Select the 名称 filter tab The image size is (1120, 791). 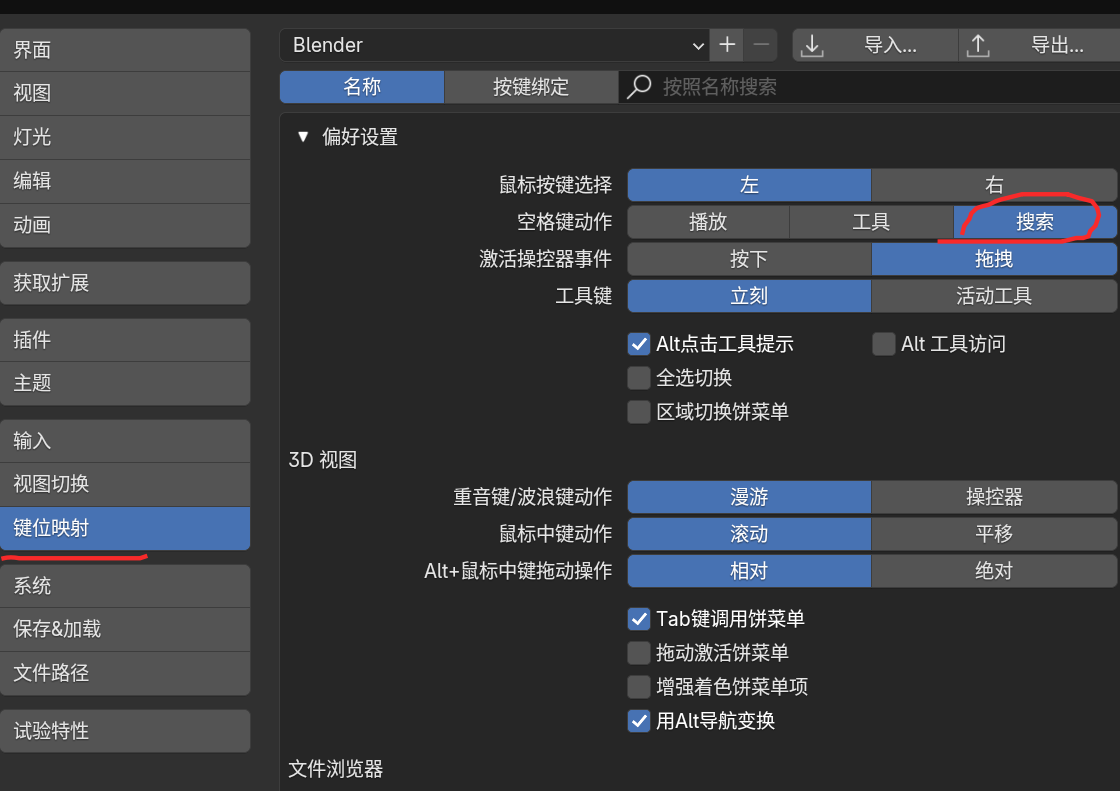click(x=362, y=87)
